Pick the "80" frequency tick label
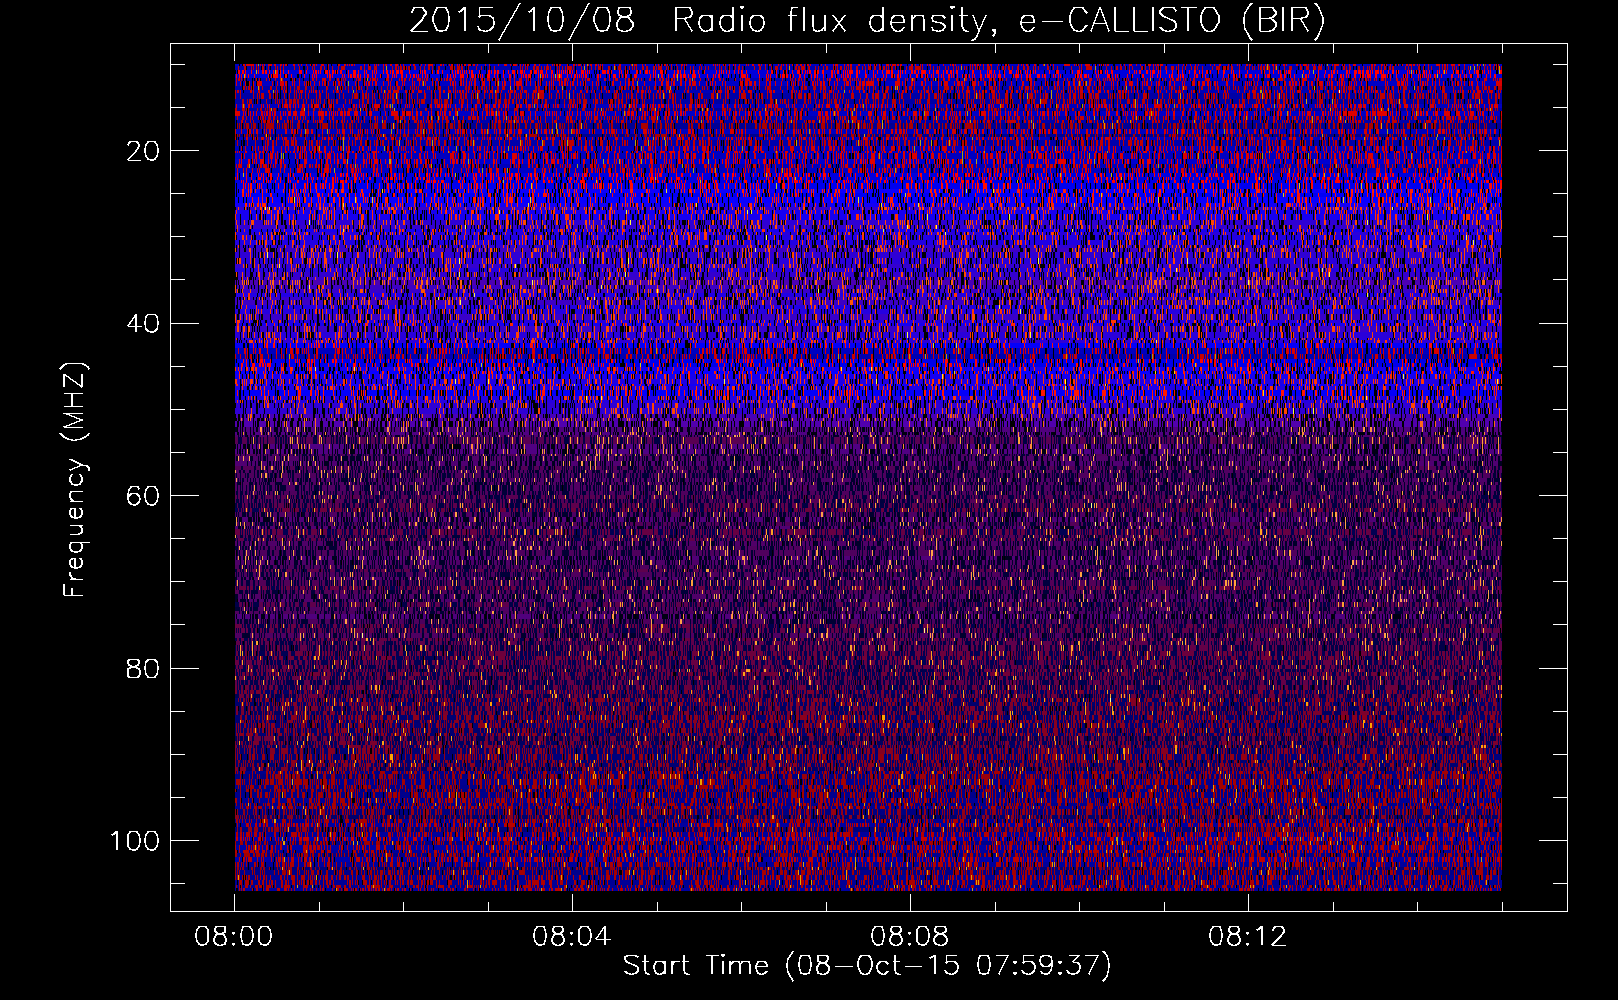 (x=143, y=668)
